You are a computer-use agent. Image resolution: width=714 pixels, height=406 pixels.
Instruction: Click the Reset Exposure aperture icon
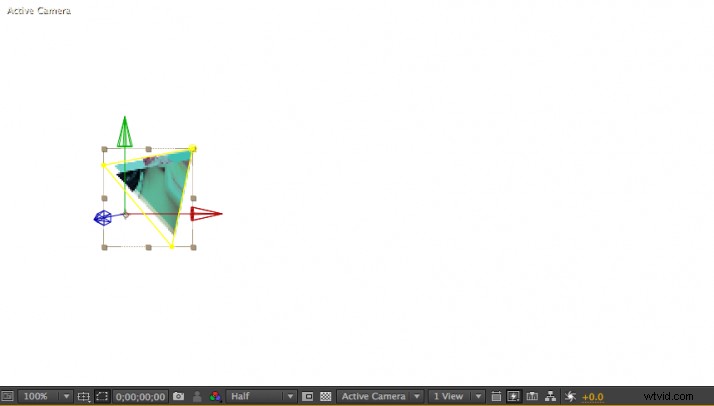coord(570,396)
